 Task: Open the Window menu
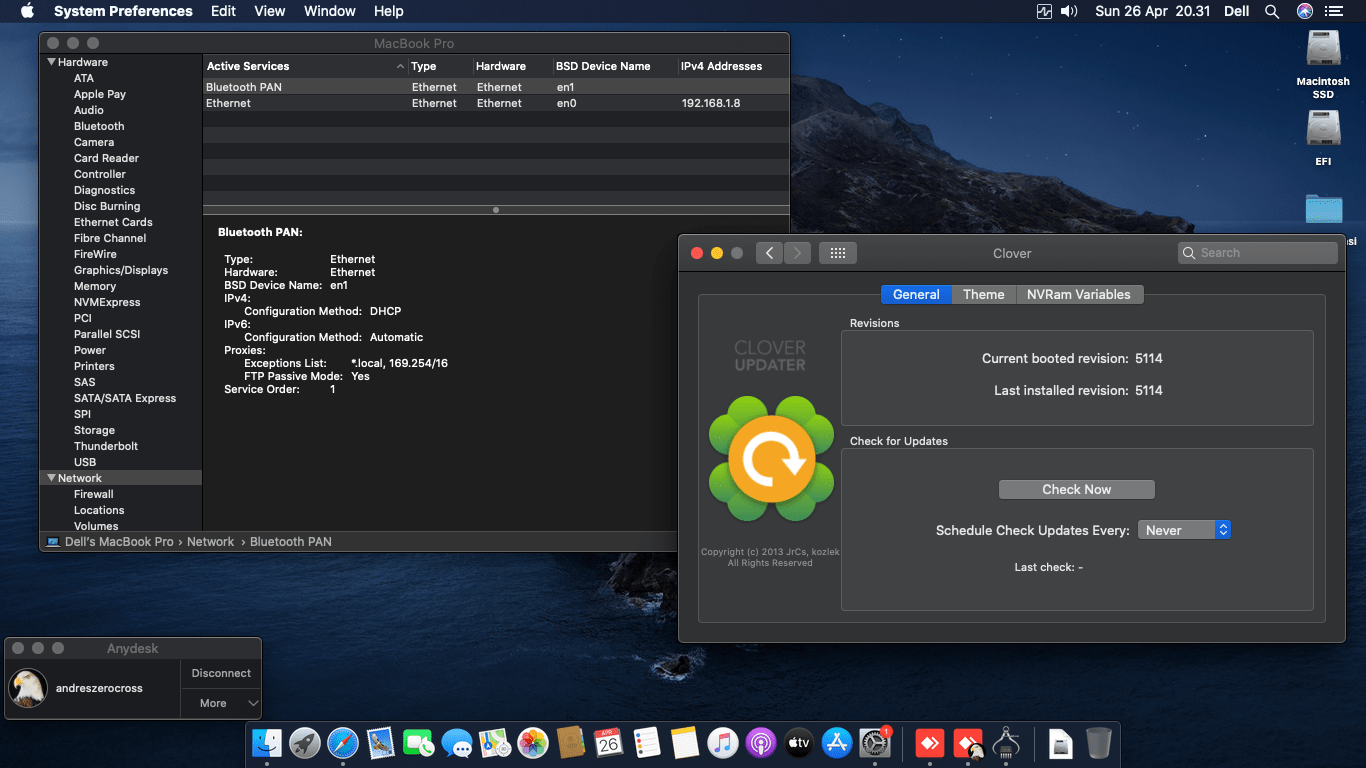pos(329,11)
